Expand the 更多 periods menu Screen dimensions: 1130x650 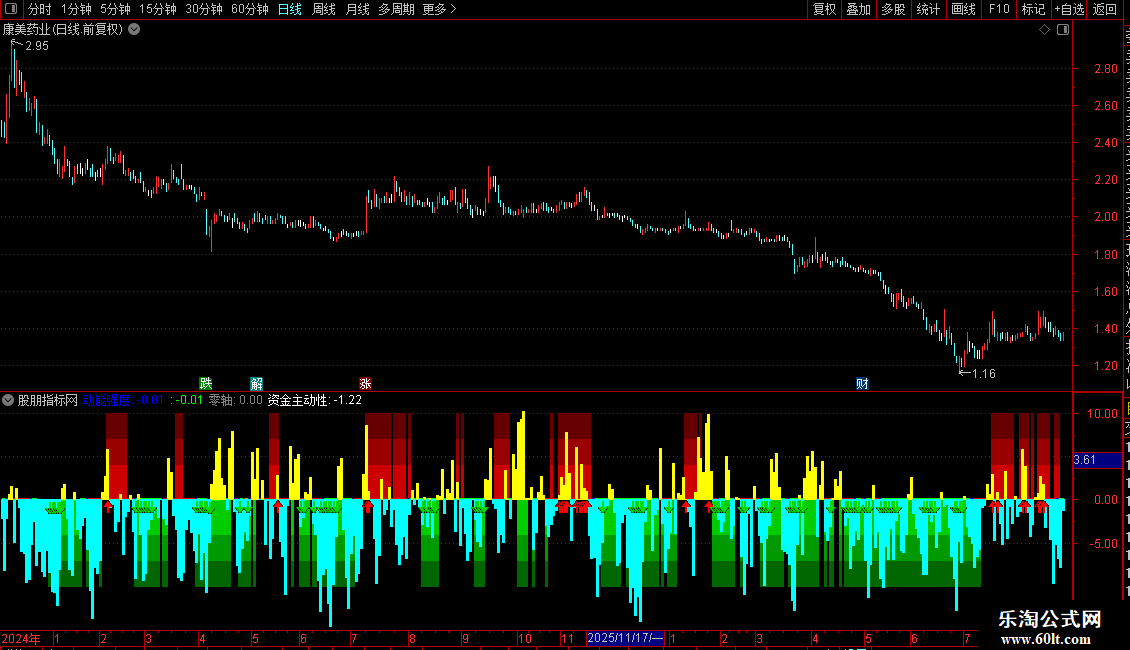point(439,9)
